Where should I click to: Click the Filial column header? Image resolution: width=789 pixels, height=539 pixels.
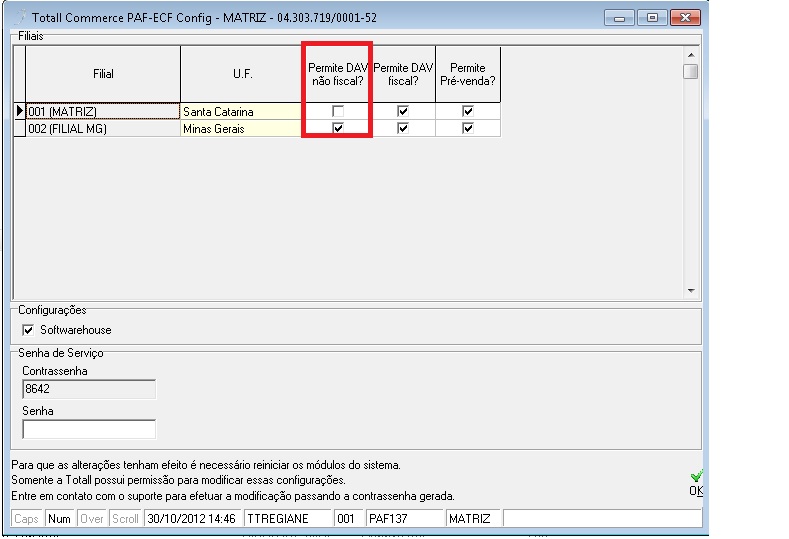(x=103, y=74)
